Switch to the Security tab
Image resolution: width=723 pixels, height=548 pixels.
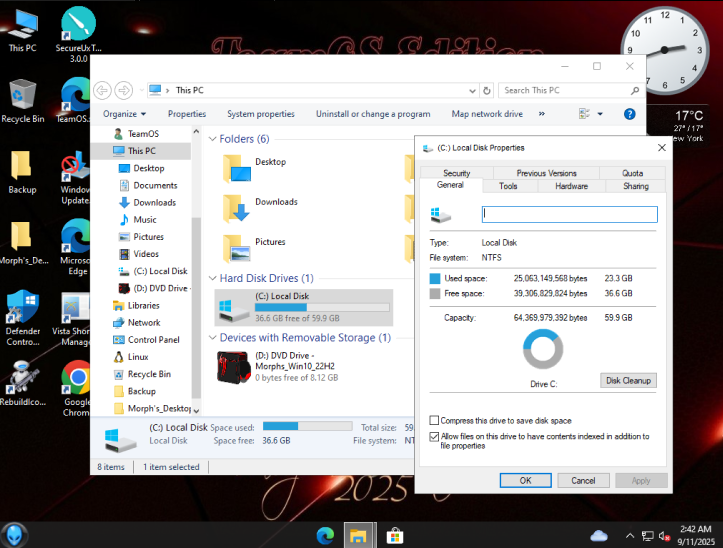456,173
